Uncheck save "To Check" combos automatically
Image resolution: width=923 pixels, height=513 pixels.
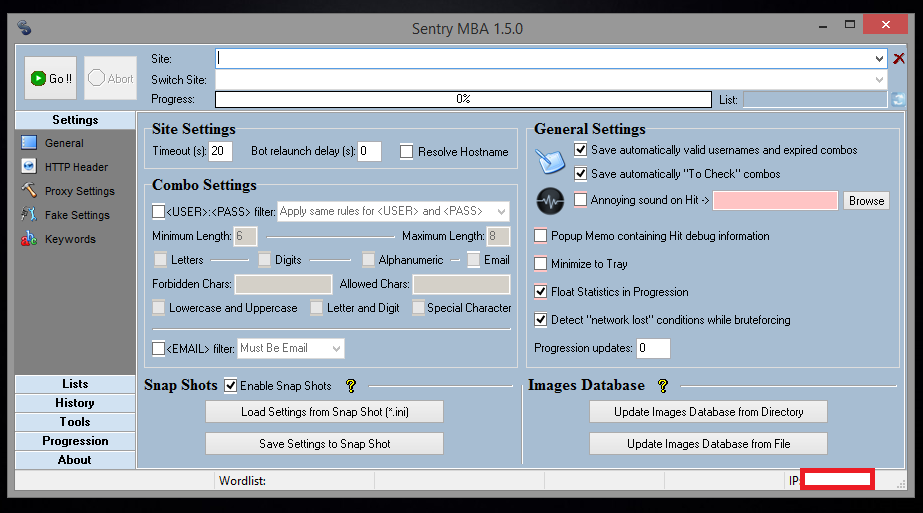coord(580,174)
